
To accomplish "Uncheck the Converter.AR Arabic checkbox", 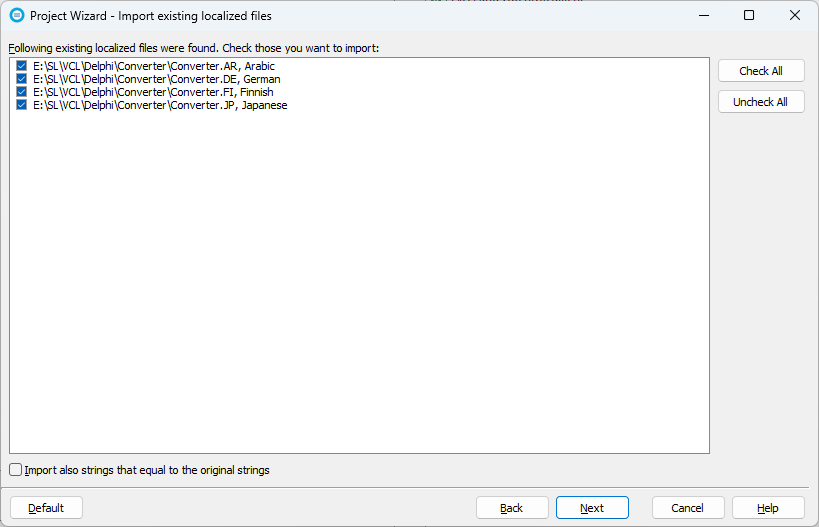I will pyautogui.click(x=21, y=66).
